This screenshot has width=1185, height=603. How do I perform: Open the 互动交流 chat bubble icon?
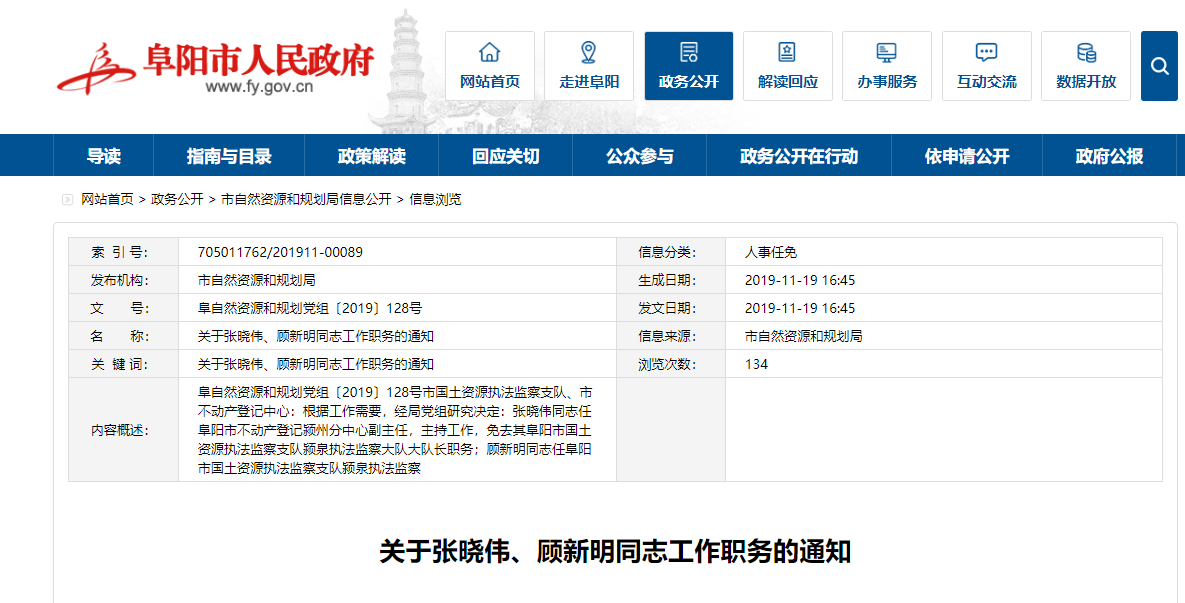tap(986, 54)
